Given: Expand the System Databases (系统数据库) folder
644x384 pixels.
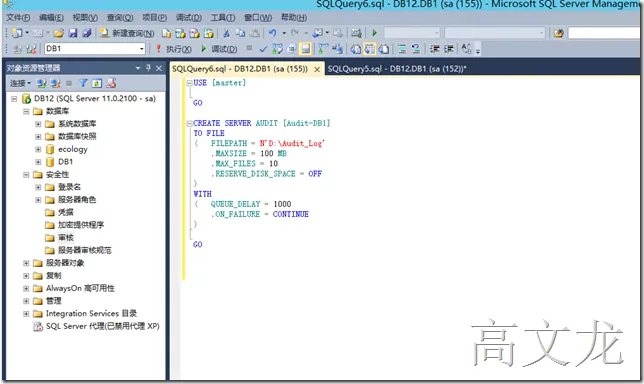Looking at the screenshot, I should 38,124.
